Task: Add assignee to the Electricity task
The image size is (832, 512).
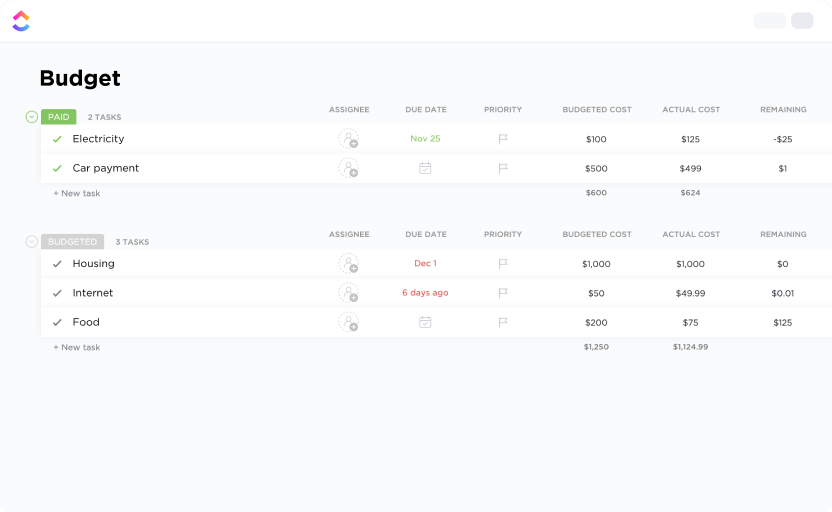Action: pyautogui.click(x=348, y=139)
